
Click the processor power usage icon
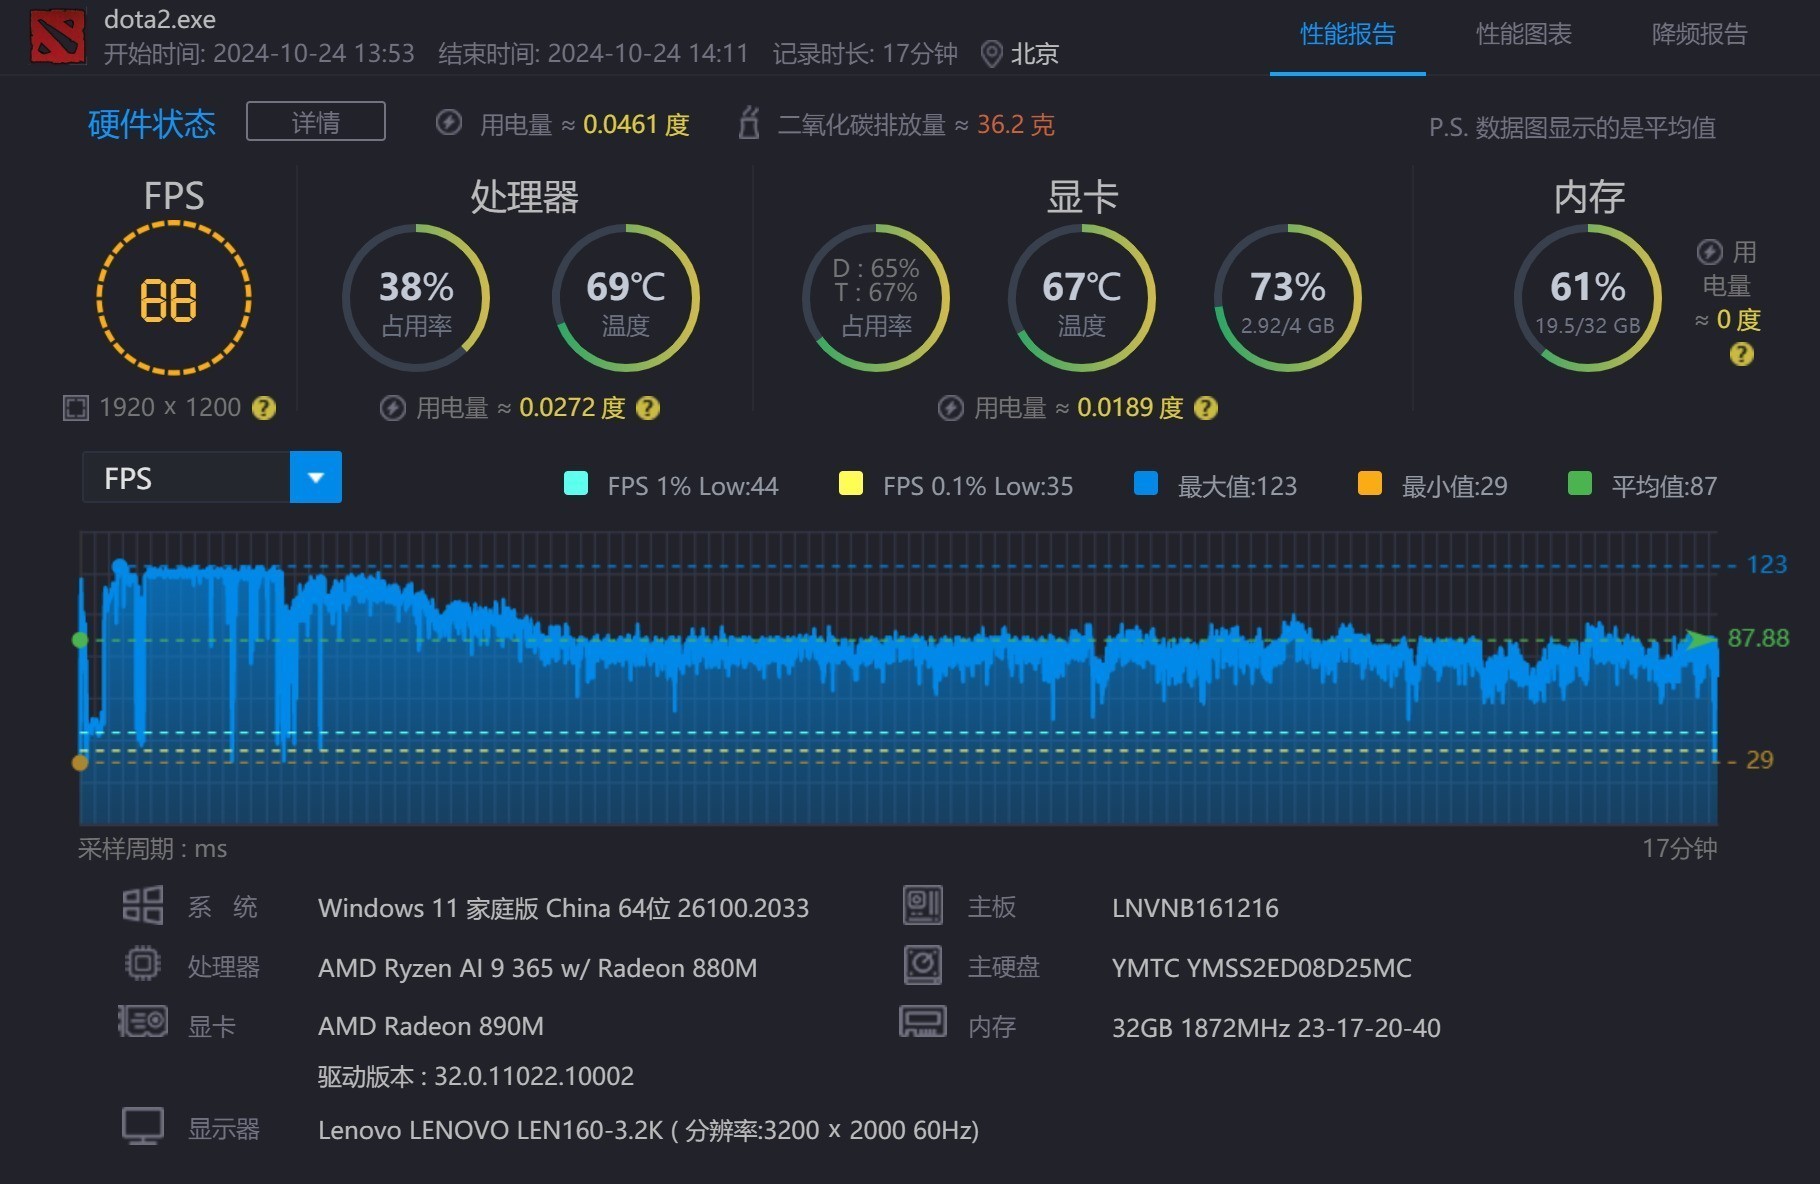(392, 408)
